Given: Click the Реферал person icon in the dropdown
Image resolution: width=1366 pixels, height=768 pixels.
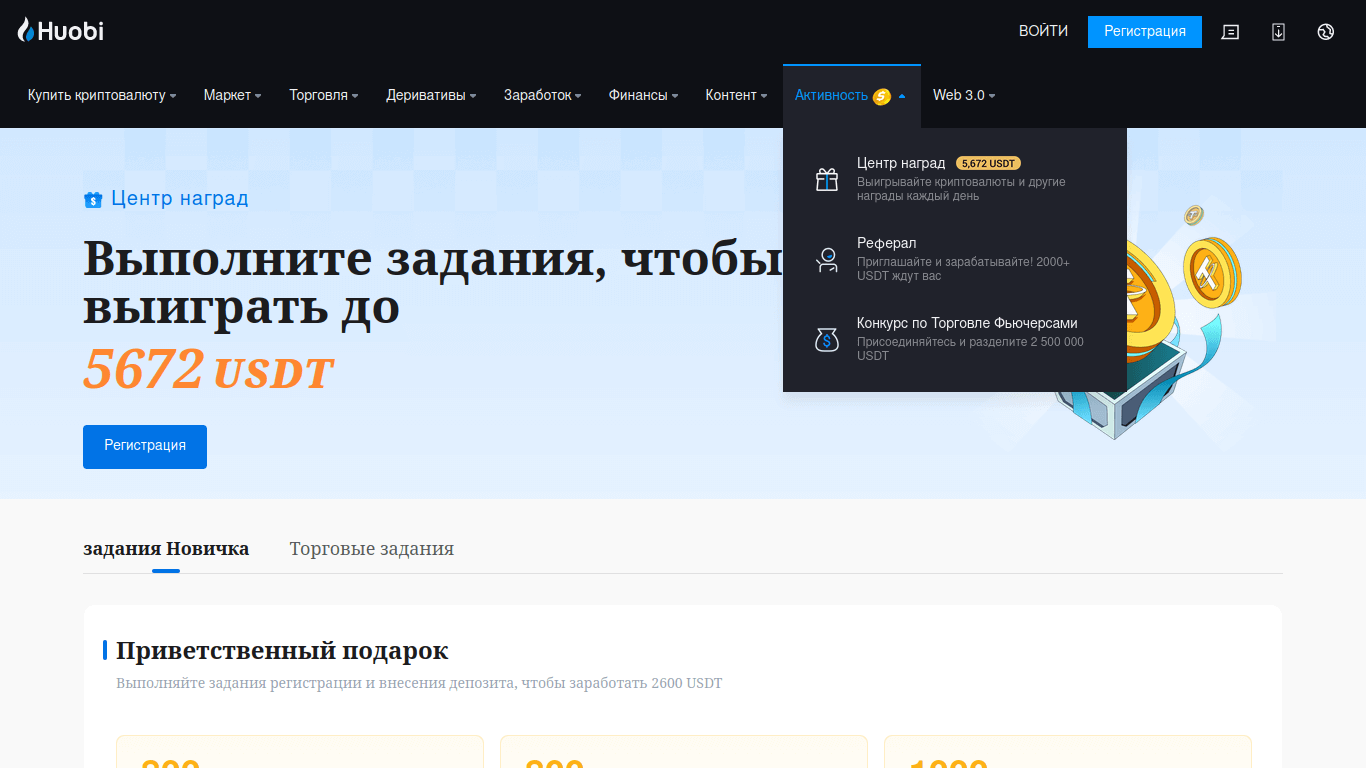Looking at the screenshot, I should pos(826,260).
